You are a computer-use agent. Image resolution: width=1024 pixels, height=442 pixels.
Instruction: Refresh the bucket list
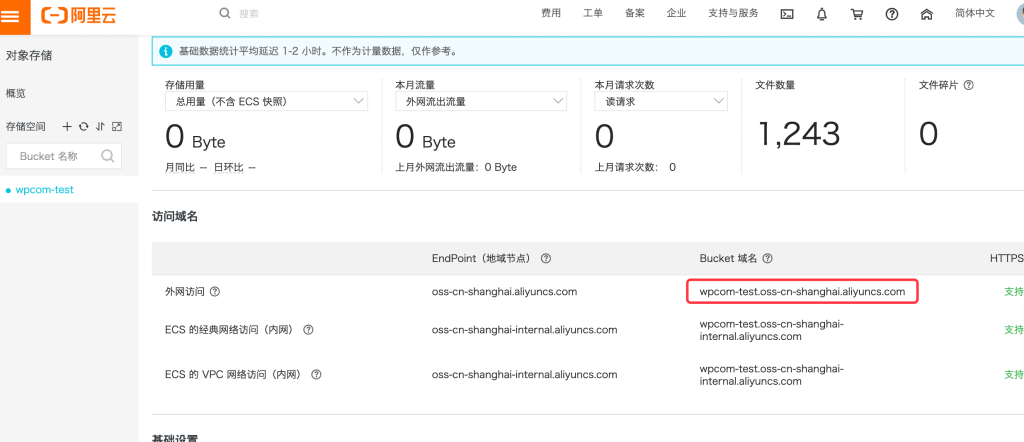pos(84,126)
